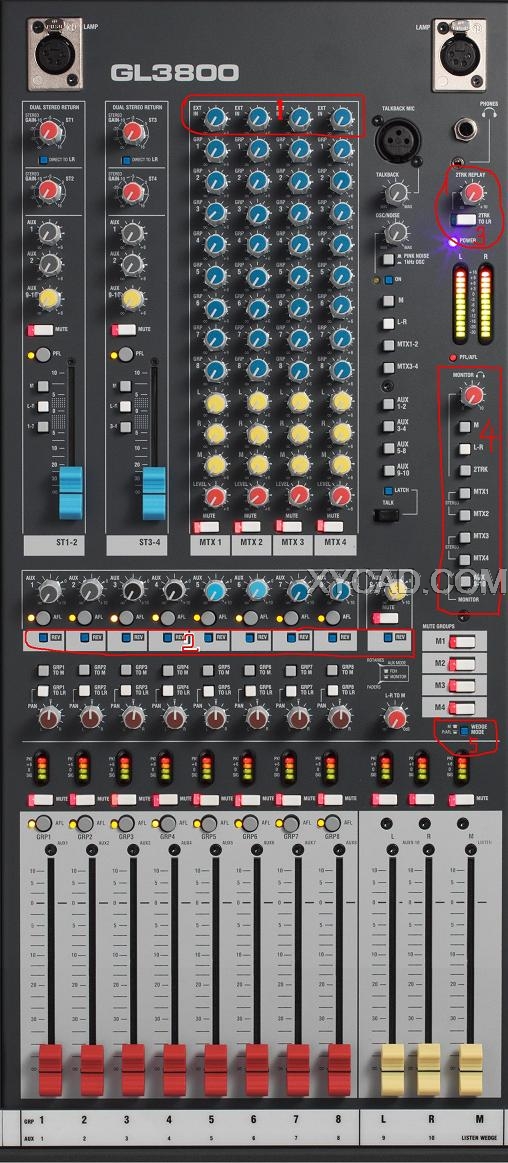The height and width of the screenshot is (1163, 508).
Task: Select MTX4 as monitor source
Action: (x=464, y=559)
